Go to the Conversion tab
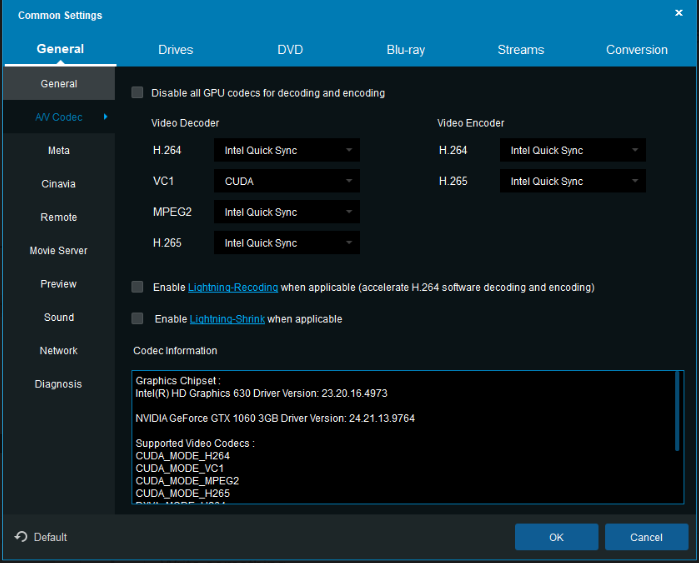Image resolution: width=699 pixels, height=563 pixels. point(636,50)
